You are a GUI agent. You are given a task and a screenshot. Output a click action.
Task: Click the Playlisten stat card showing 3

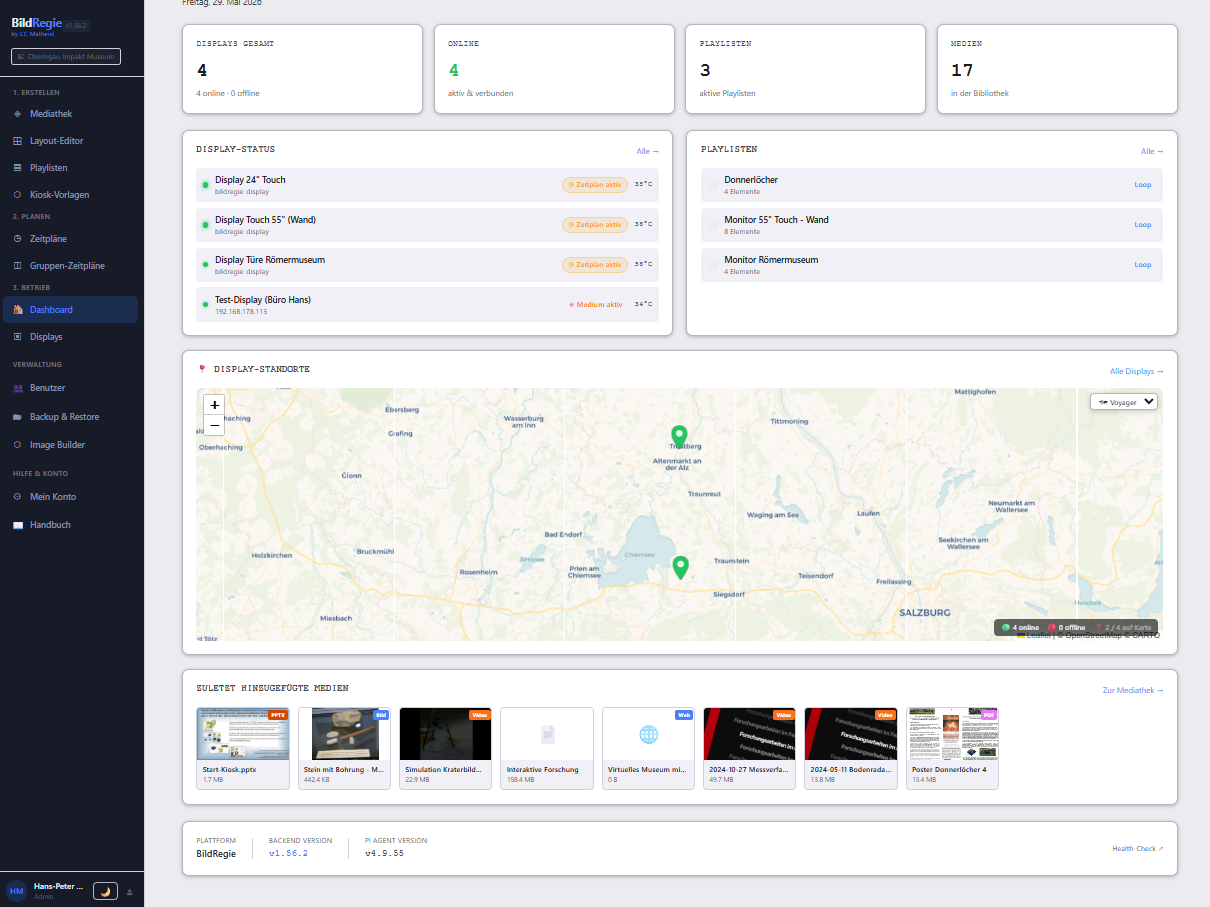point(806,70)
